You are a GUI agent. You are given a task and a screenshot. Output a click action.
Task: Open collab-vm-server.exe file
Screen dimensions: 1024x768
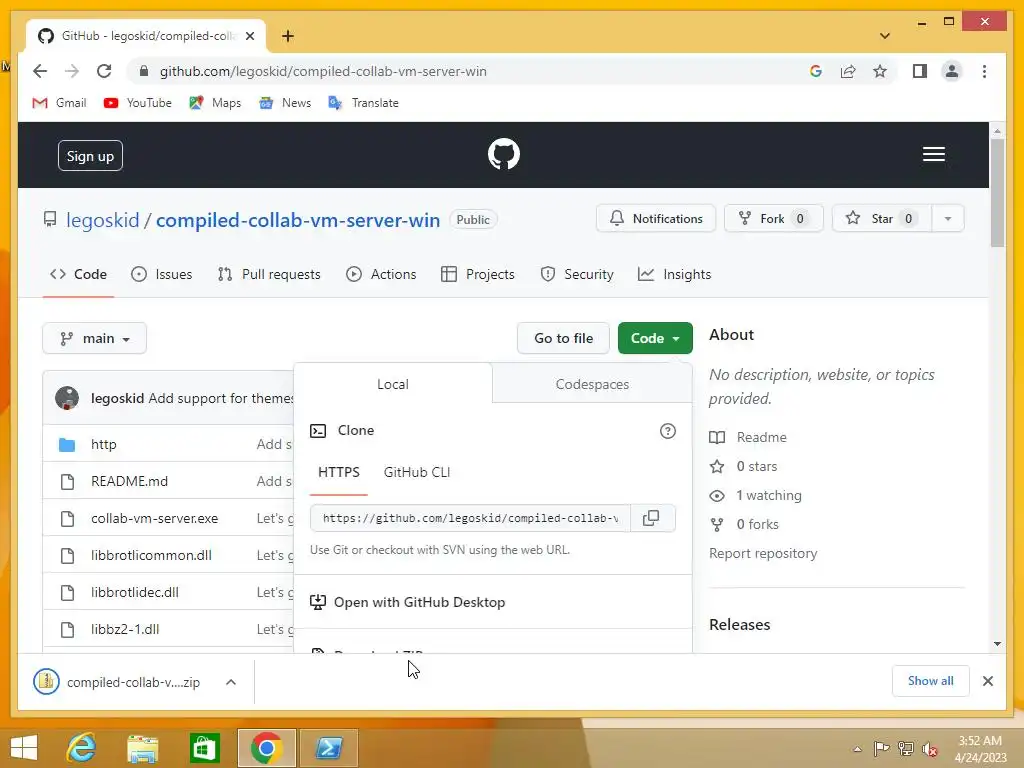click(154, 519)
